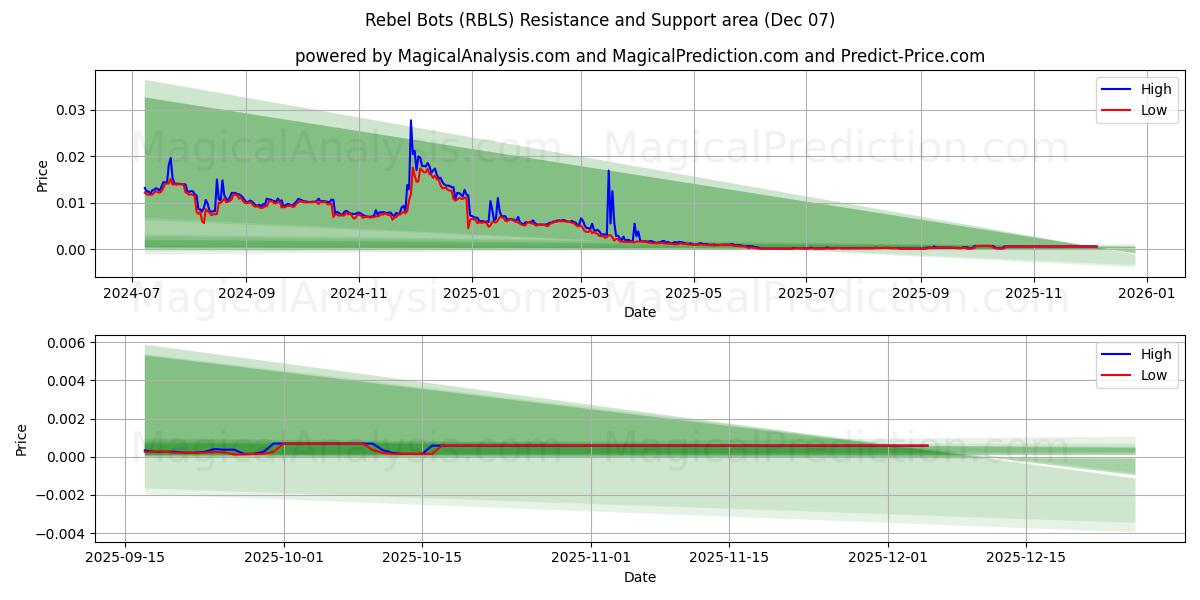
Task: Click the '2025-09-15' tick label
Action: click(x=125, y=559)
